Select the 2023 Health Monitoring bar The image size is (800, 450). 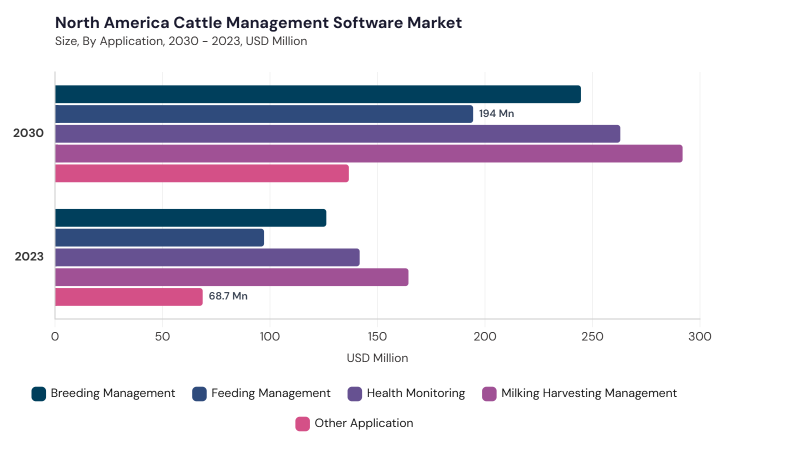pyautogui.click(x=207, y=258)
